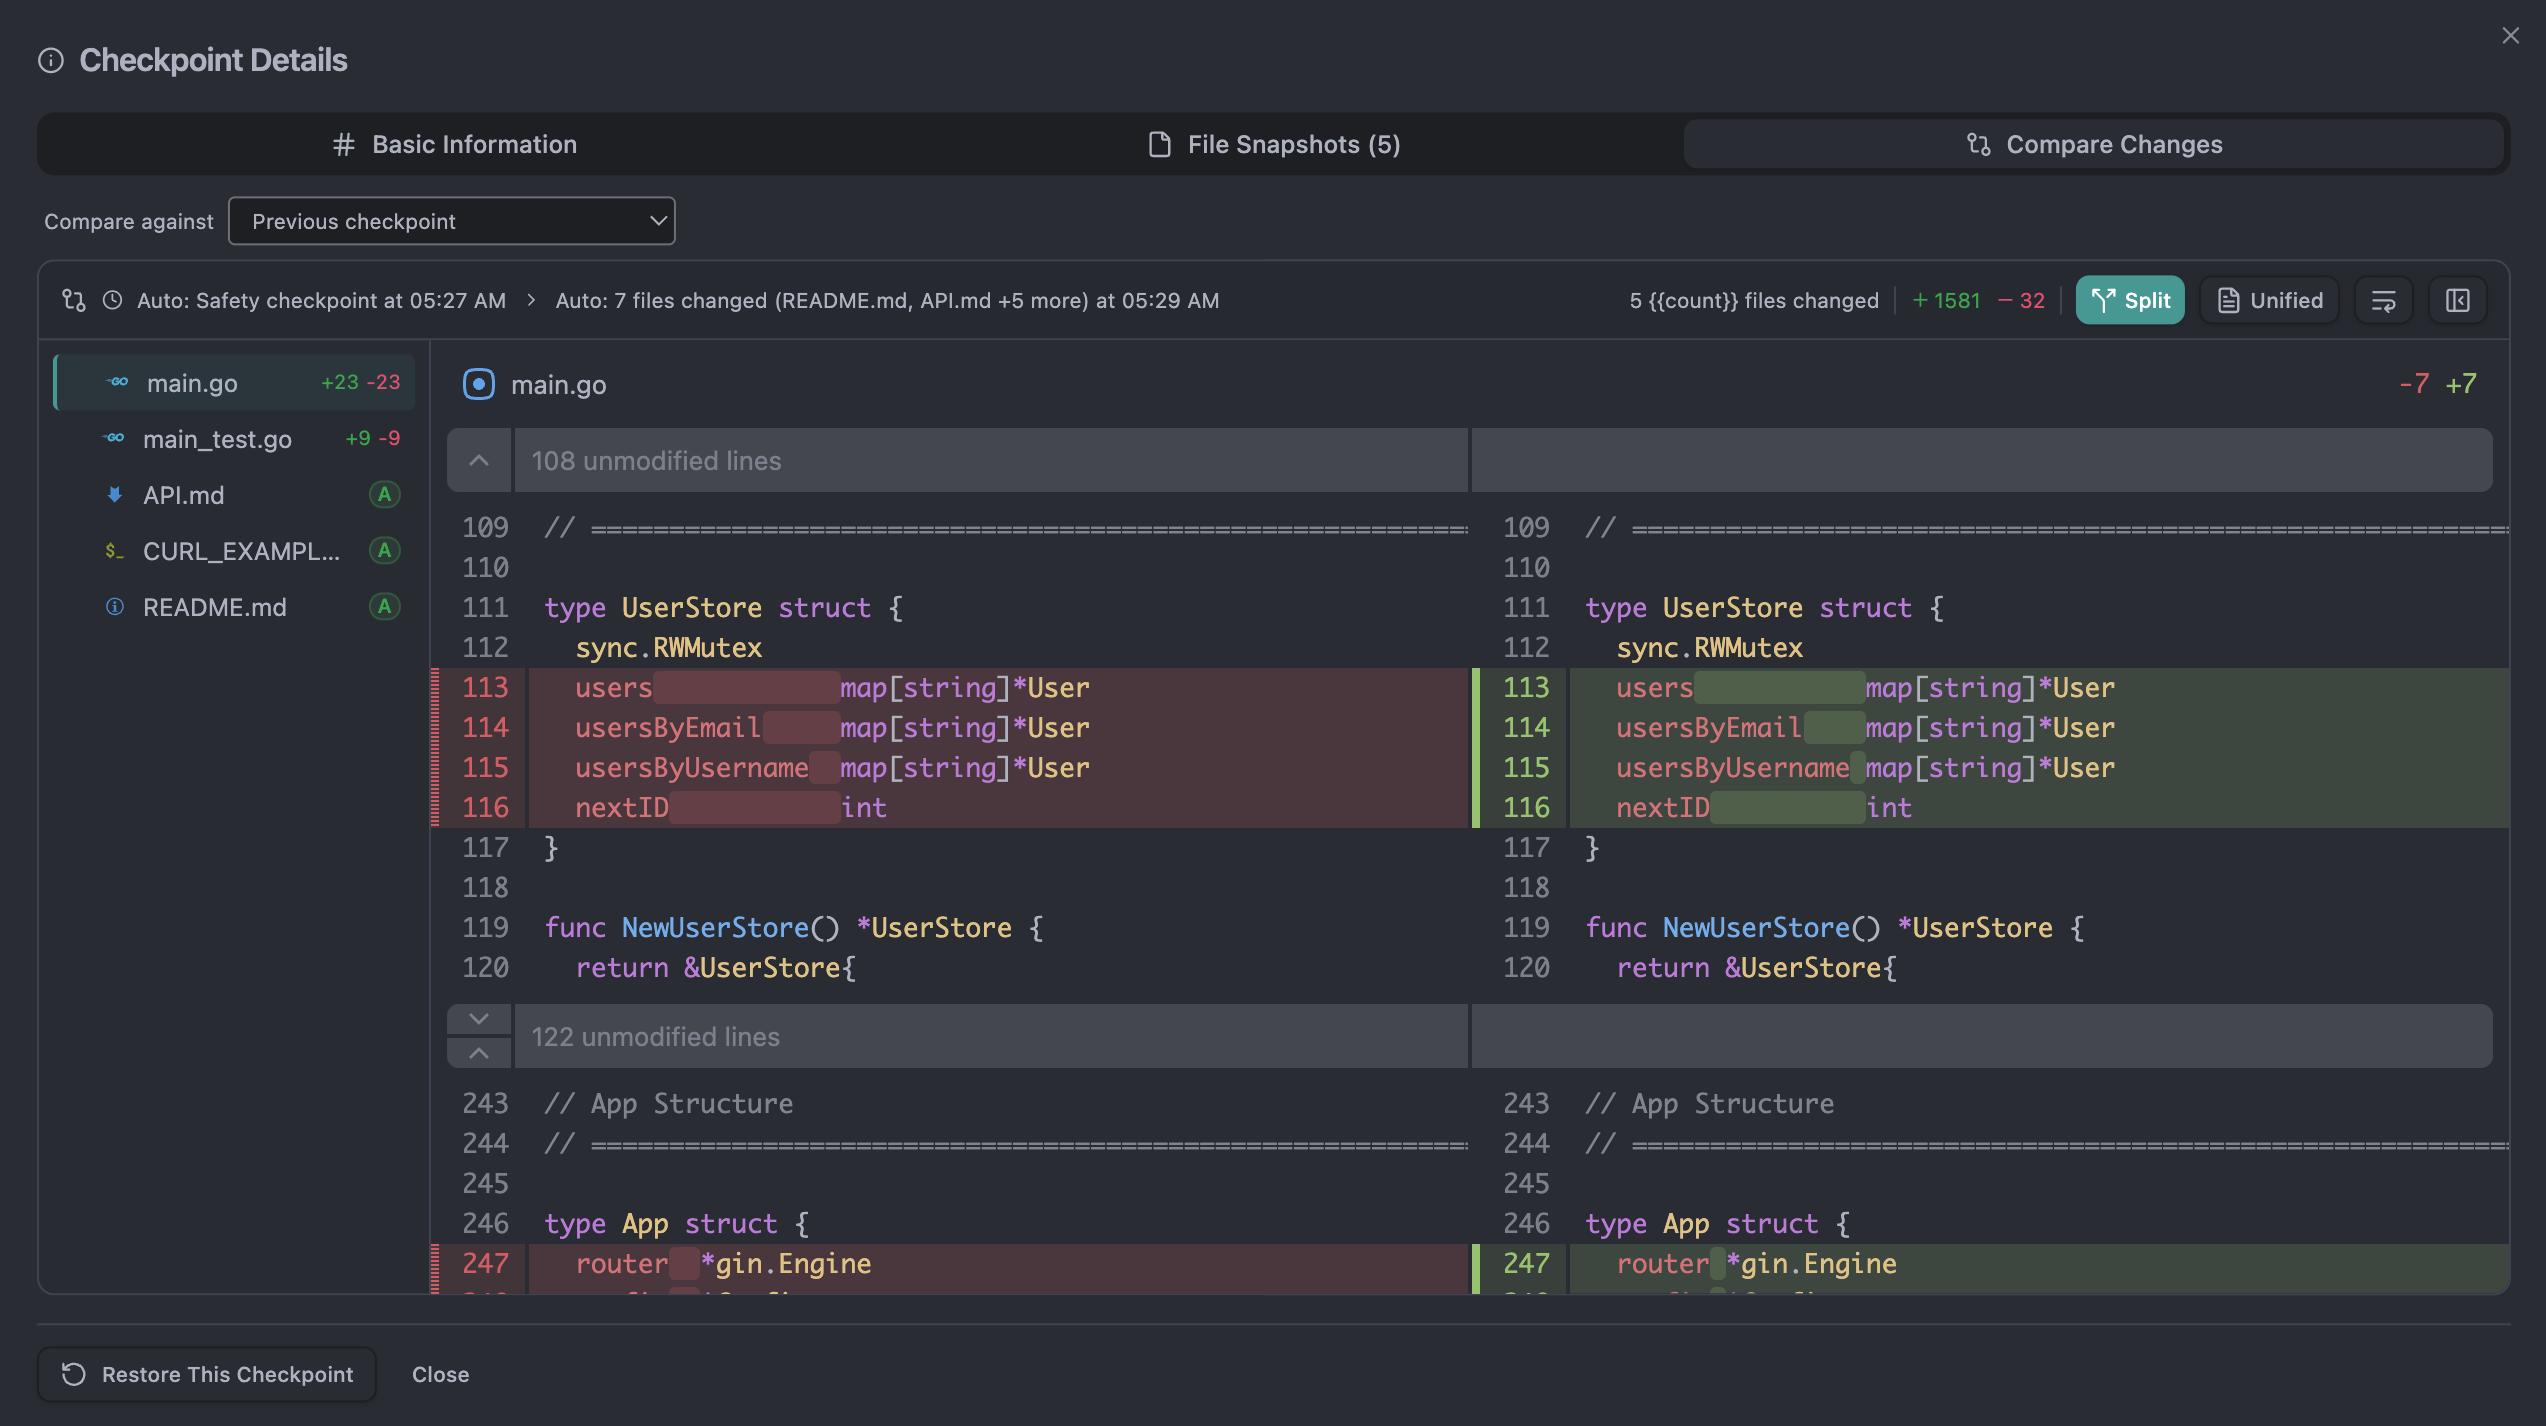Switch to Unified diff view
Image resolution: width=2546 pixels, height=1426 pixels.
(2269, 300)
